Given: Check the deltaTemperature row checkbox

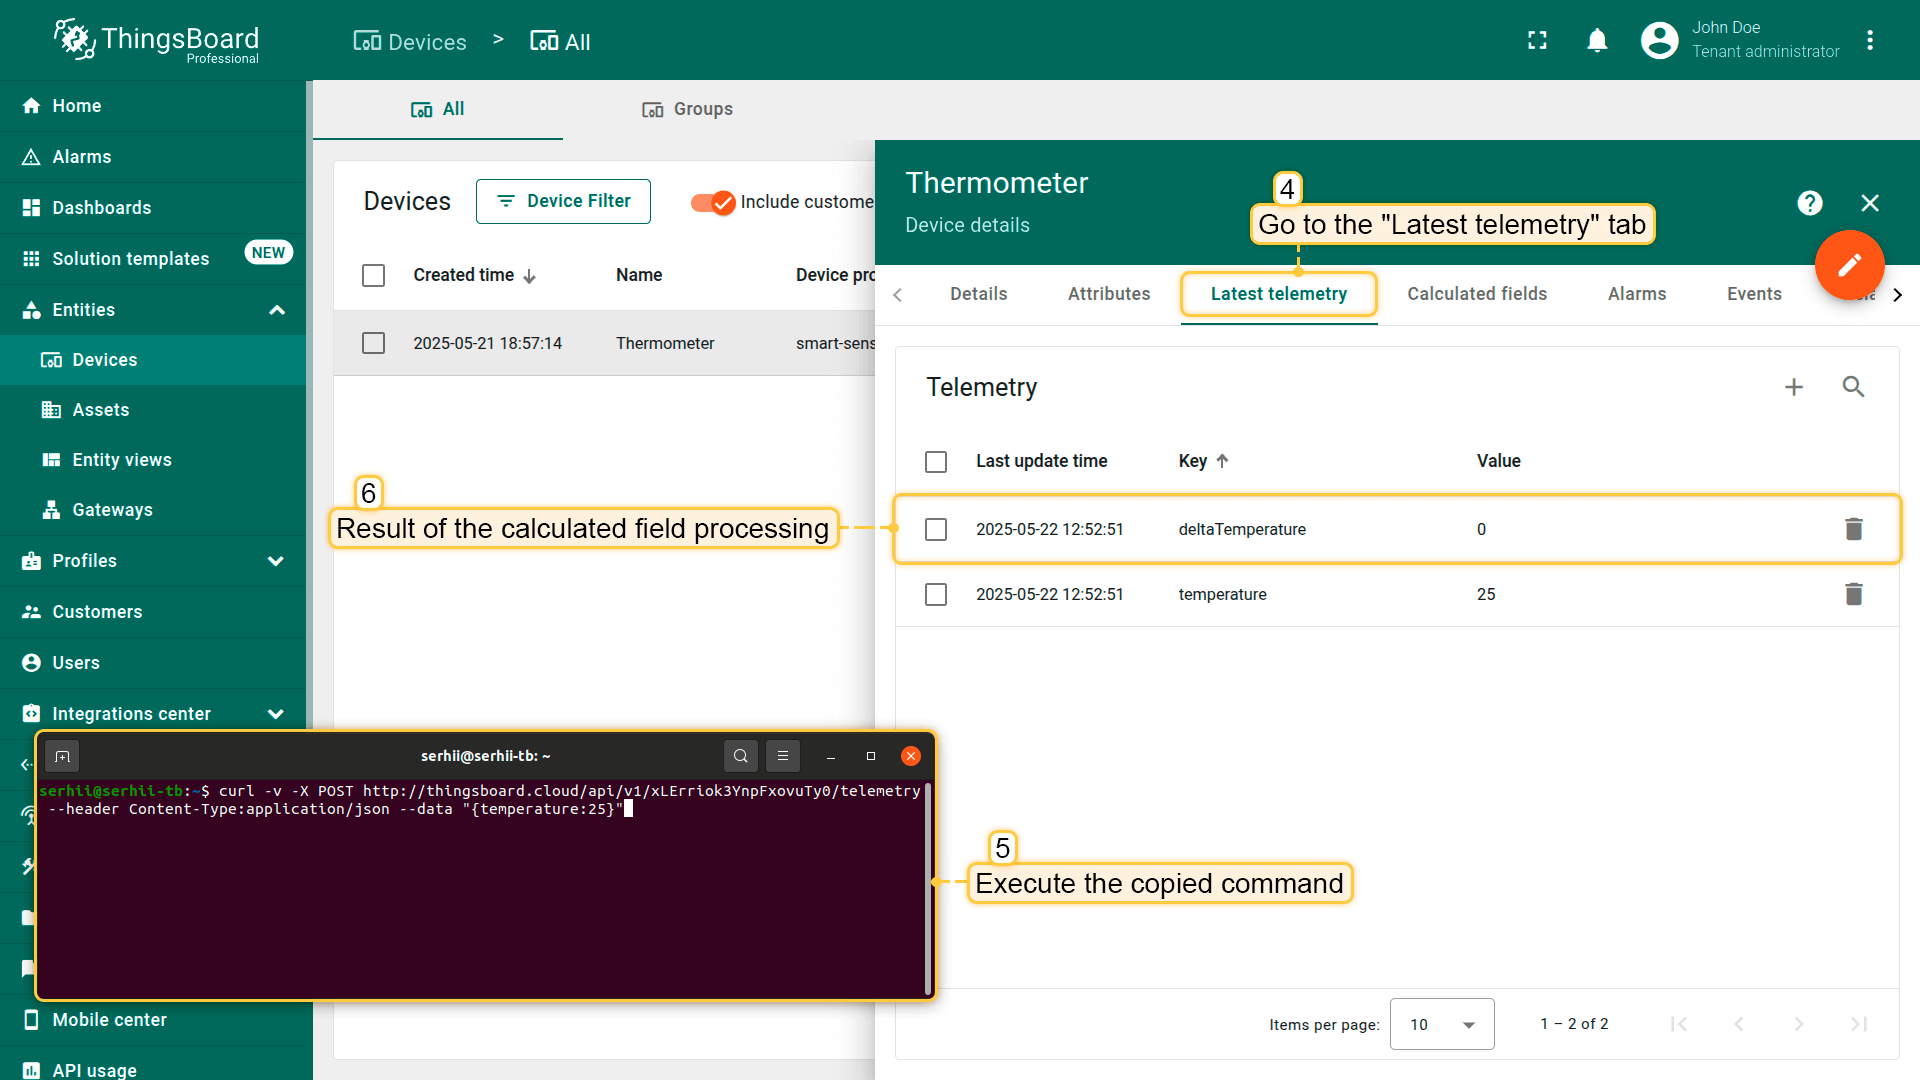Looking at the screenshot, I should 936,529.
